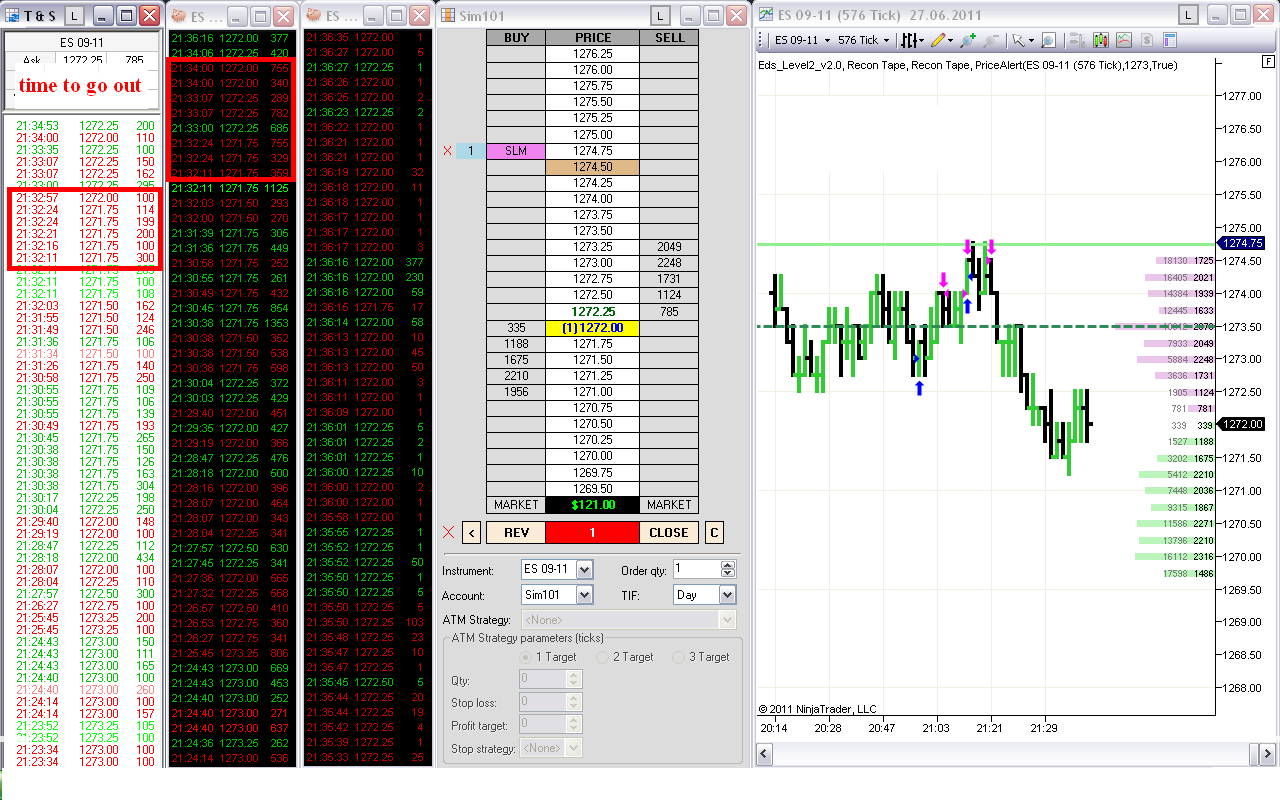The height and width of the screenshot is (800, 1280).
Task: Select the 3 Target radio button
Action: [x=679, y=657]
